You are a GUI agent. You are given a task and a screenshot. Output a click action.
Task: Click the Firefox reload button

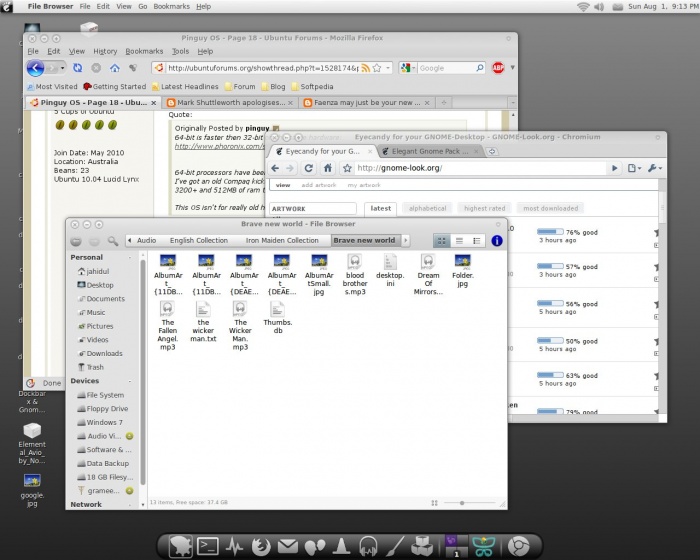pyautogui.click(x=80, y=68)
